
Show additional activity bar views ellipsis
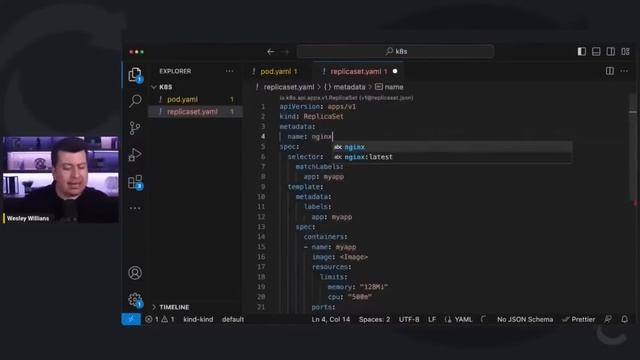(135, 208)
